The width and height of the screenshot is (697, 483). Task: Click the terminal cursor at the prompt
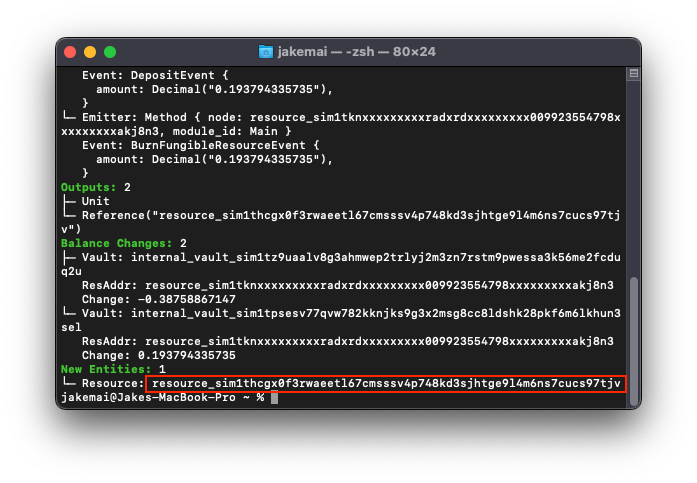274,398
